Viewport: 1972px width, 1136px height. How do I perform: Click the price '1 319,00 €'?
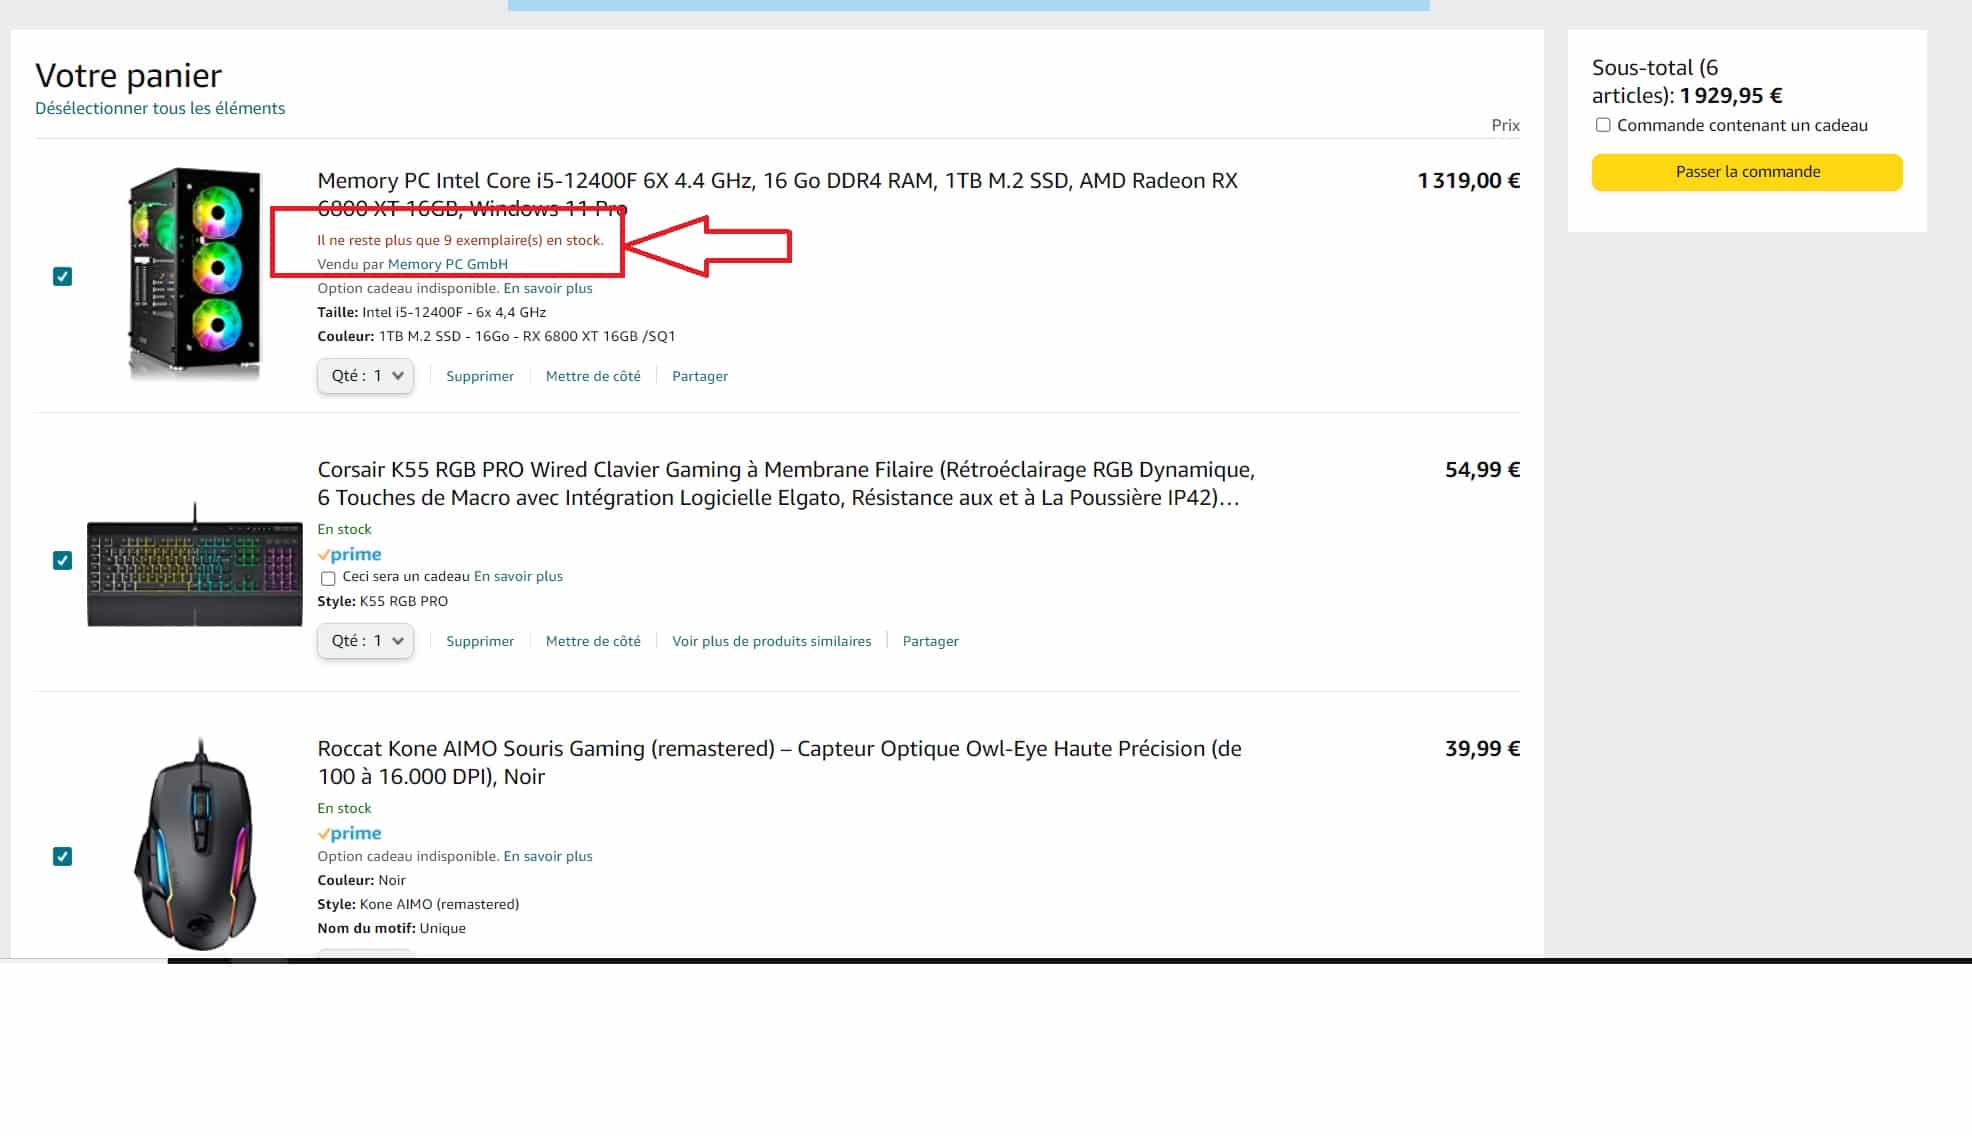point(1469,181)
